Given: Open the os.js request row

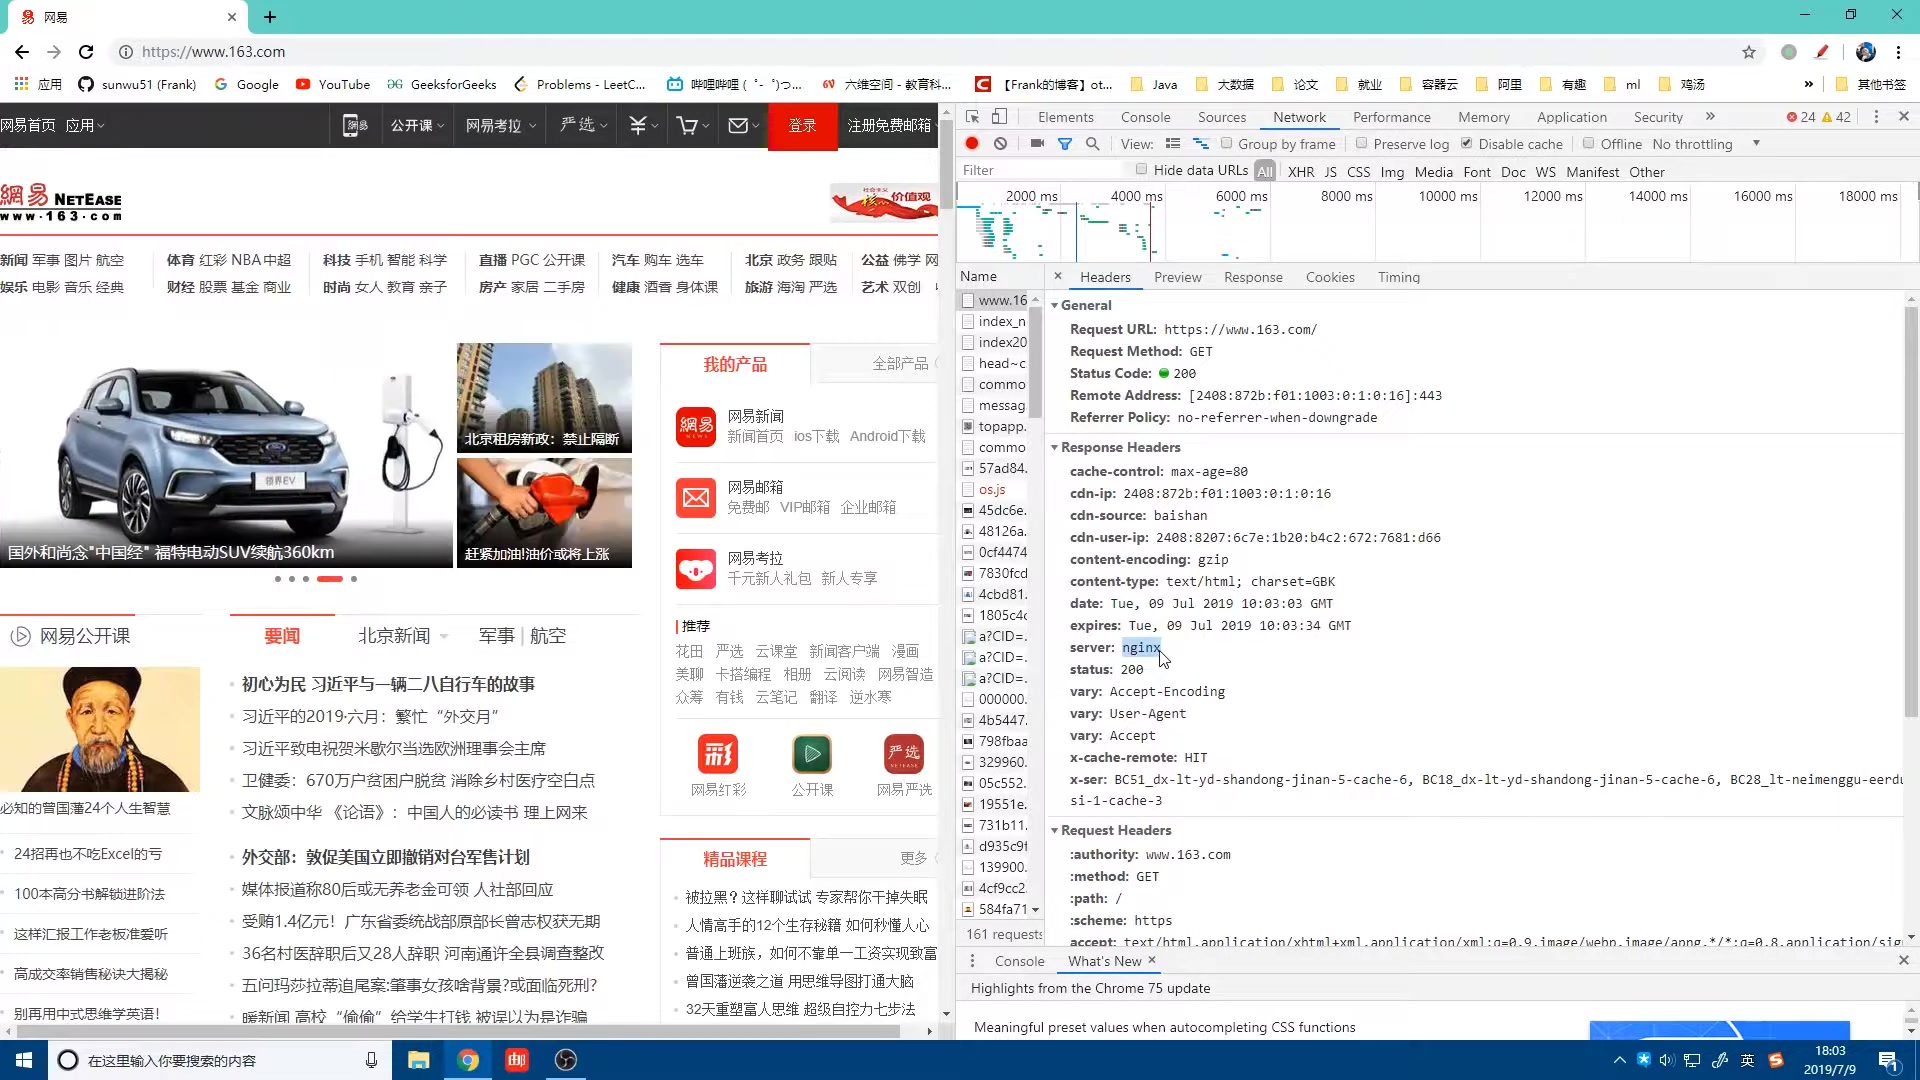Looking at the screenshot, I should click(995, 489).
